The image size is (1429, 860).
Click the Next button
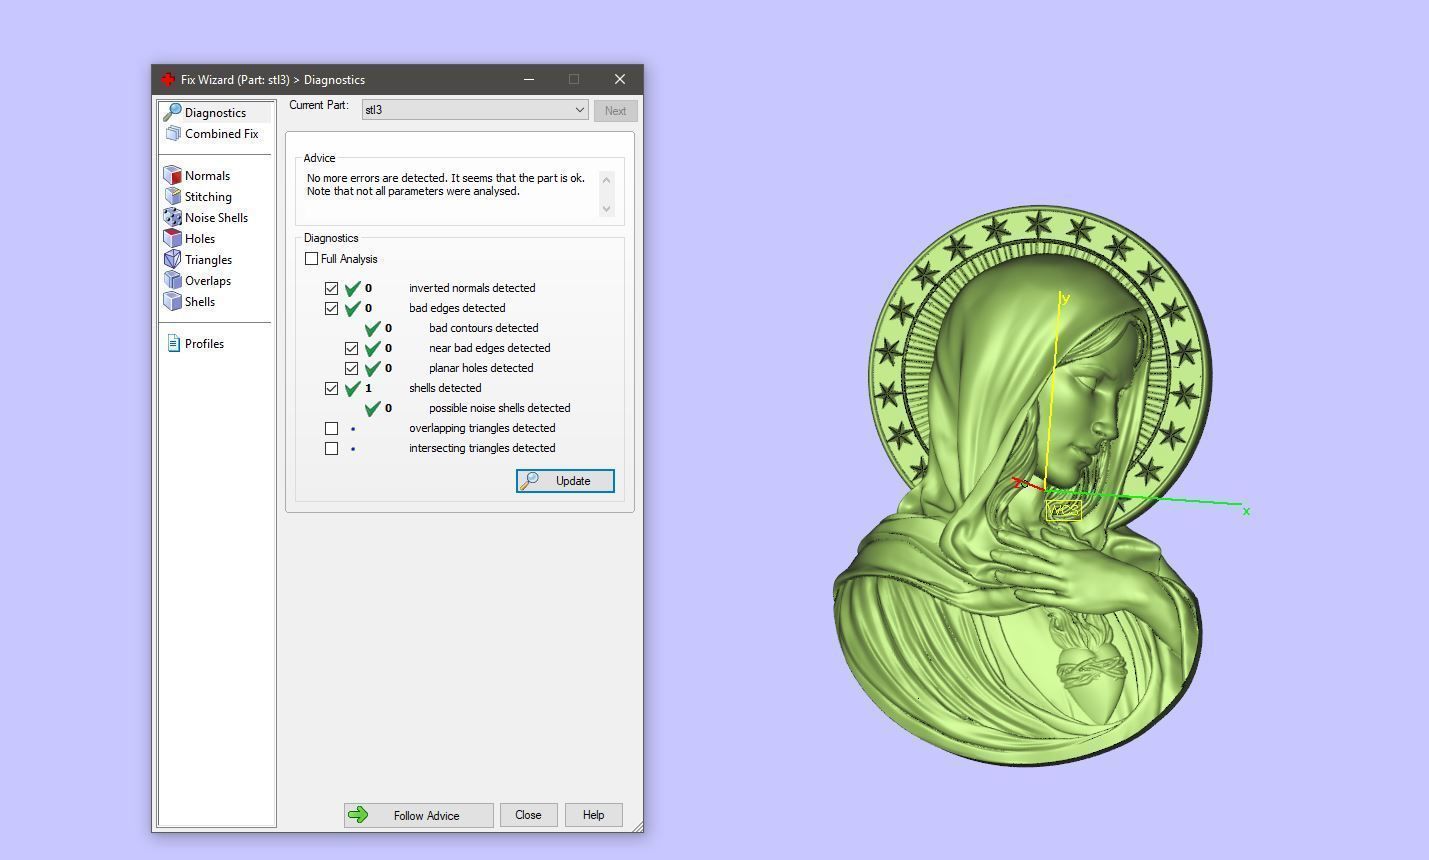coord(615,111)
